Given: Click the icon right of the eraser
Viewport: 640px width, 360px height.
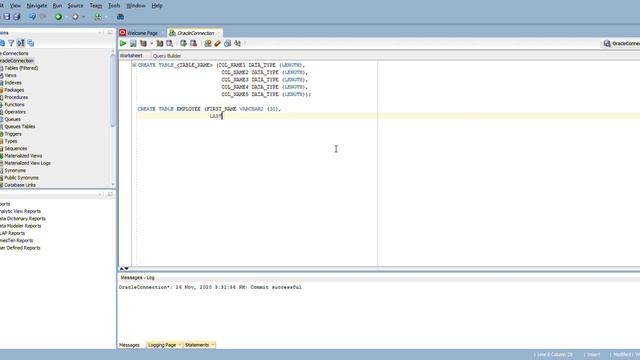Looking at the screenshot, I should pos(227,43).
